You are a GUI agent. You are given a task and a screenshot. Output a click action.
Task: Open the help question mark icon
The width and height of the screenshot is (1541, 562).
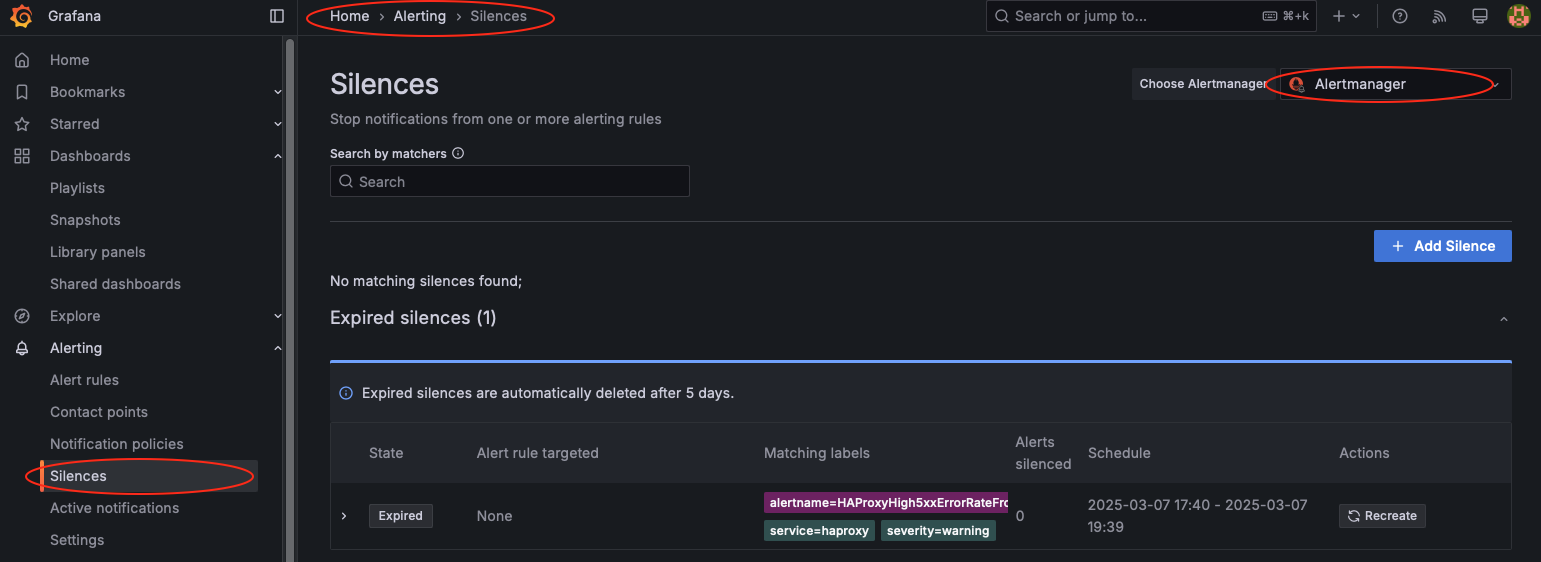tap(1400, 16)
